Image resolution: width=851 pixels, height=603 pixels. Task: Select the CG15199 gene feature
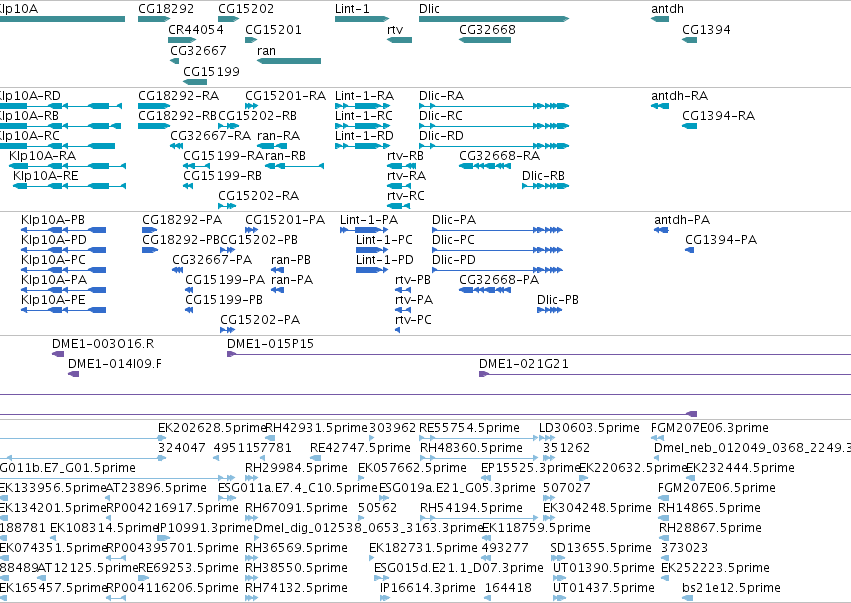click(x=195, y=82)
